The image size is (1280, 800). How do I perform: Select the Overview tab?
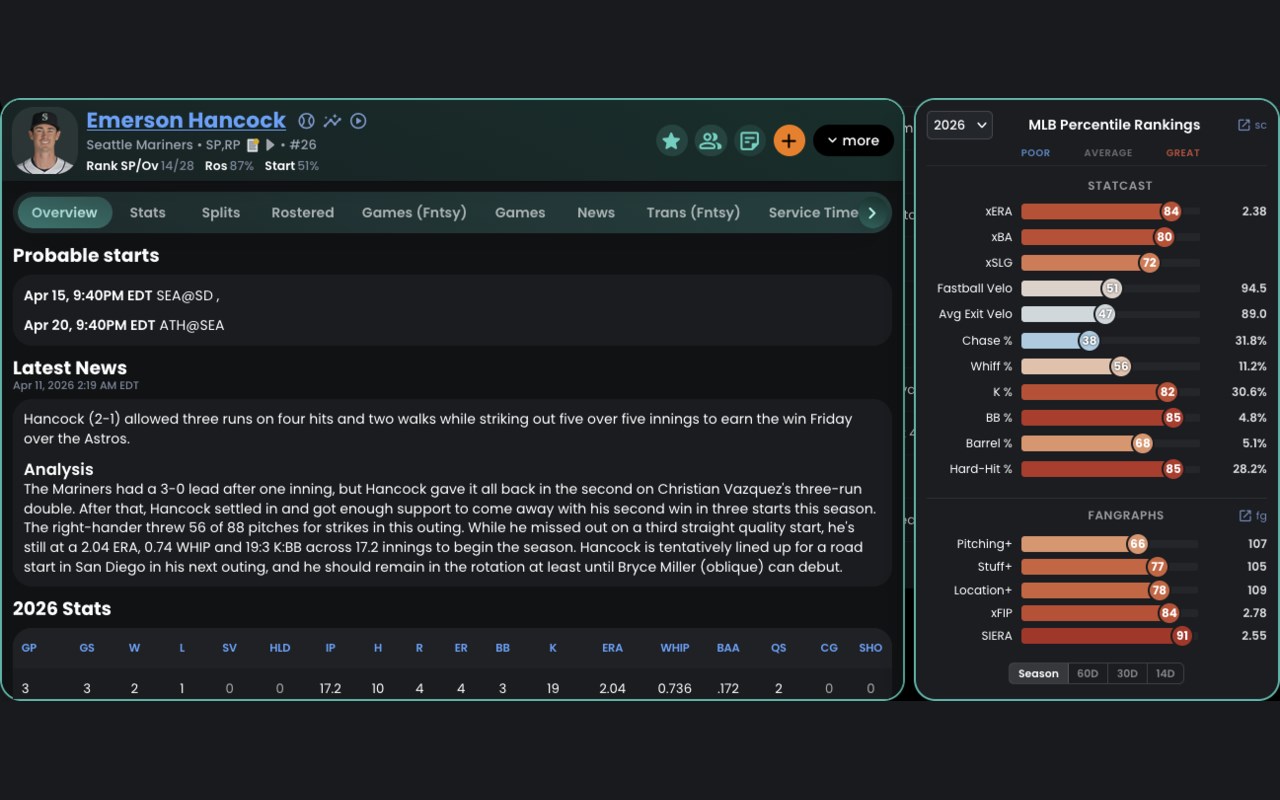coord(64,213)
